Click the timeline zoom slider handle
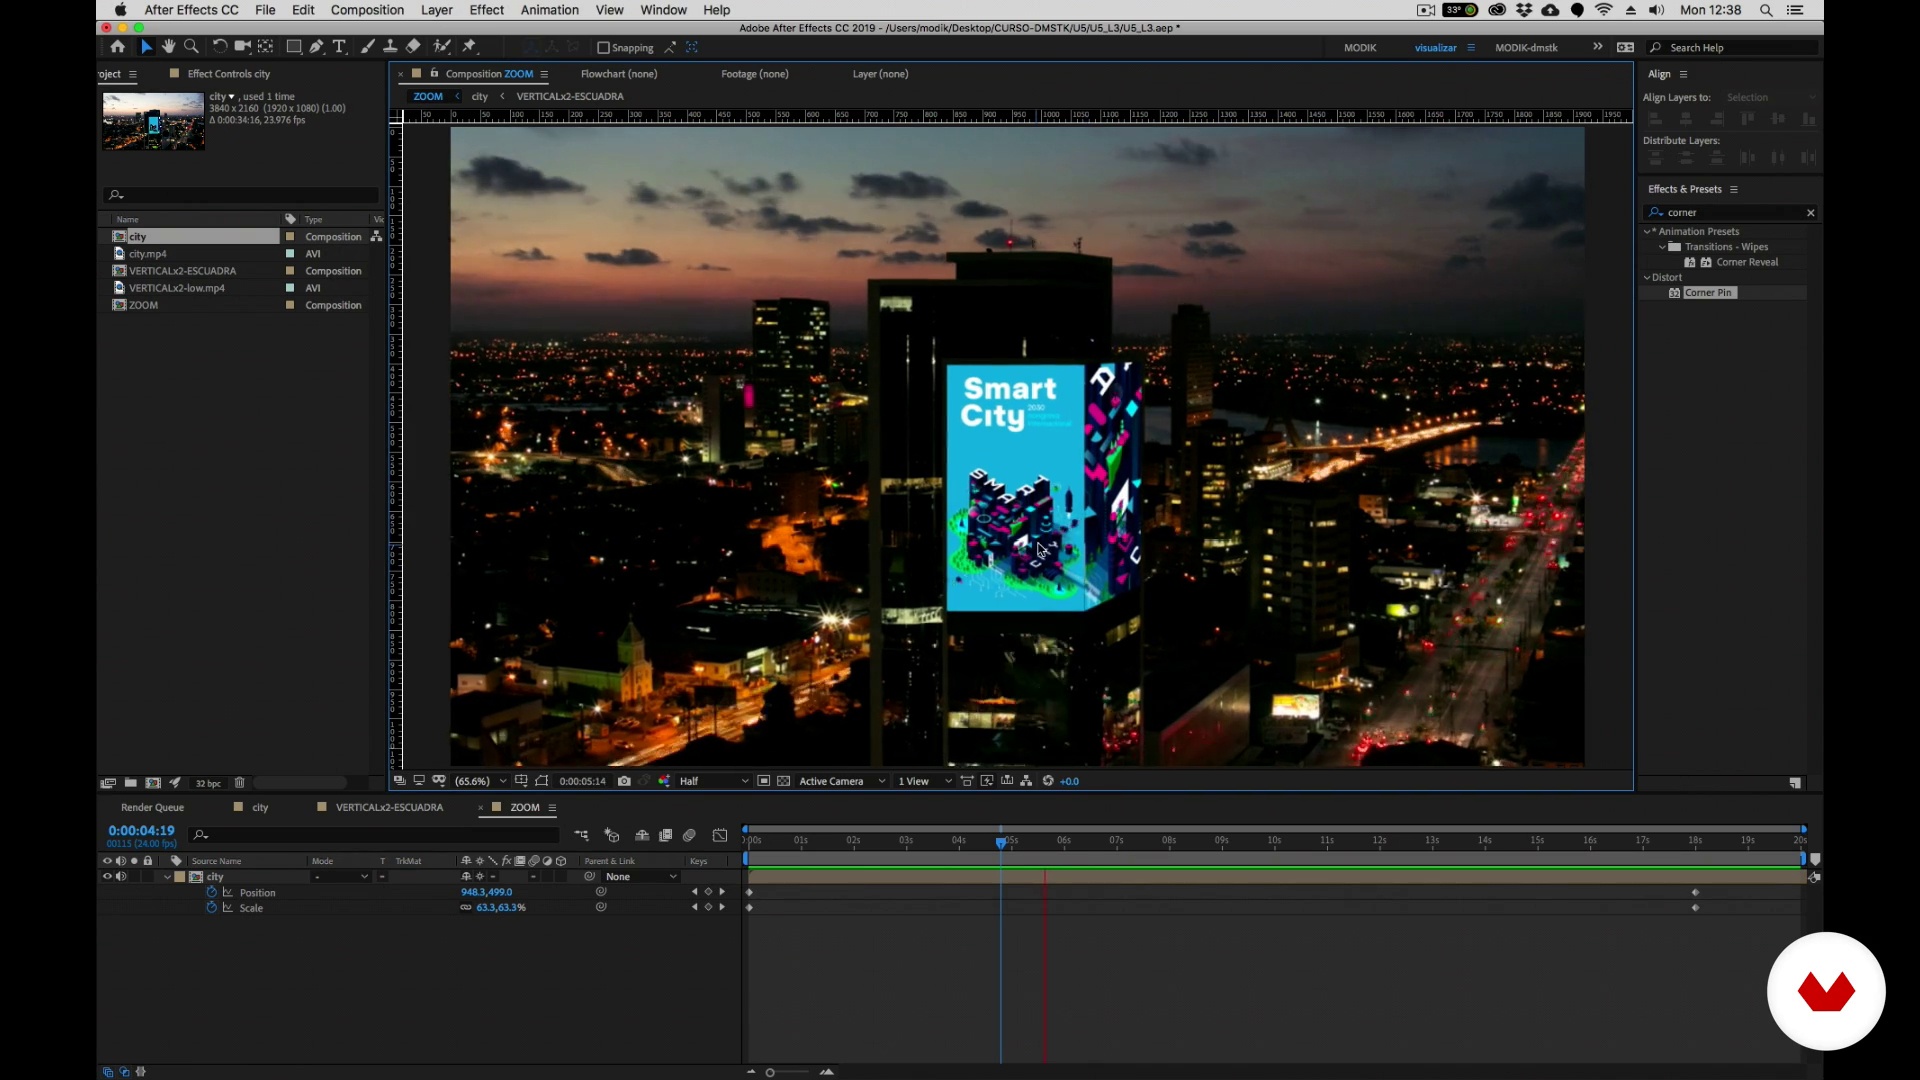Viewport: 1920px width, 1080px height. [770, 1072]
